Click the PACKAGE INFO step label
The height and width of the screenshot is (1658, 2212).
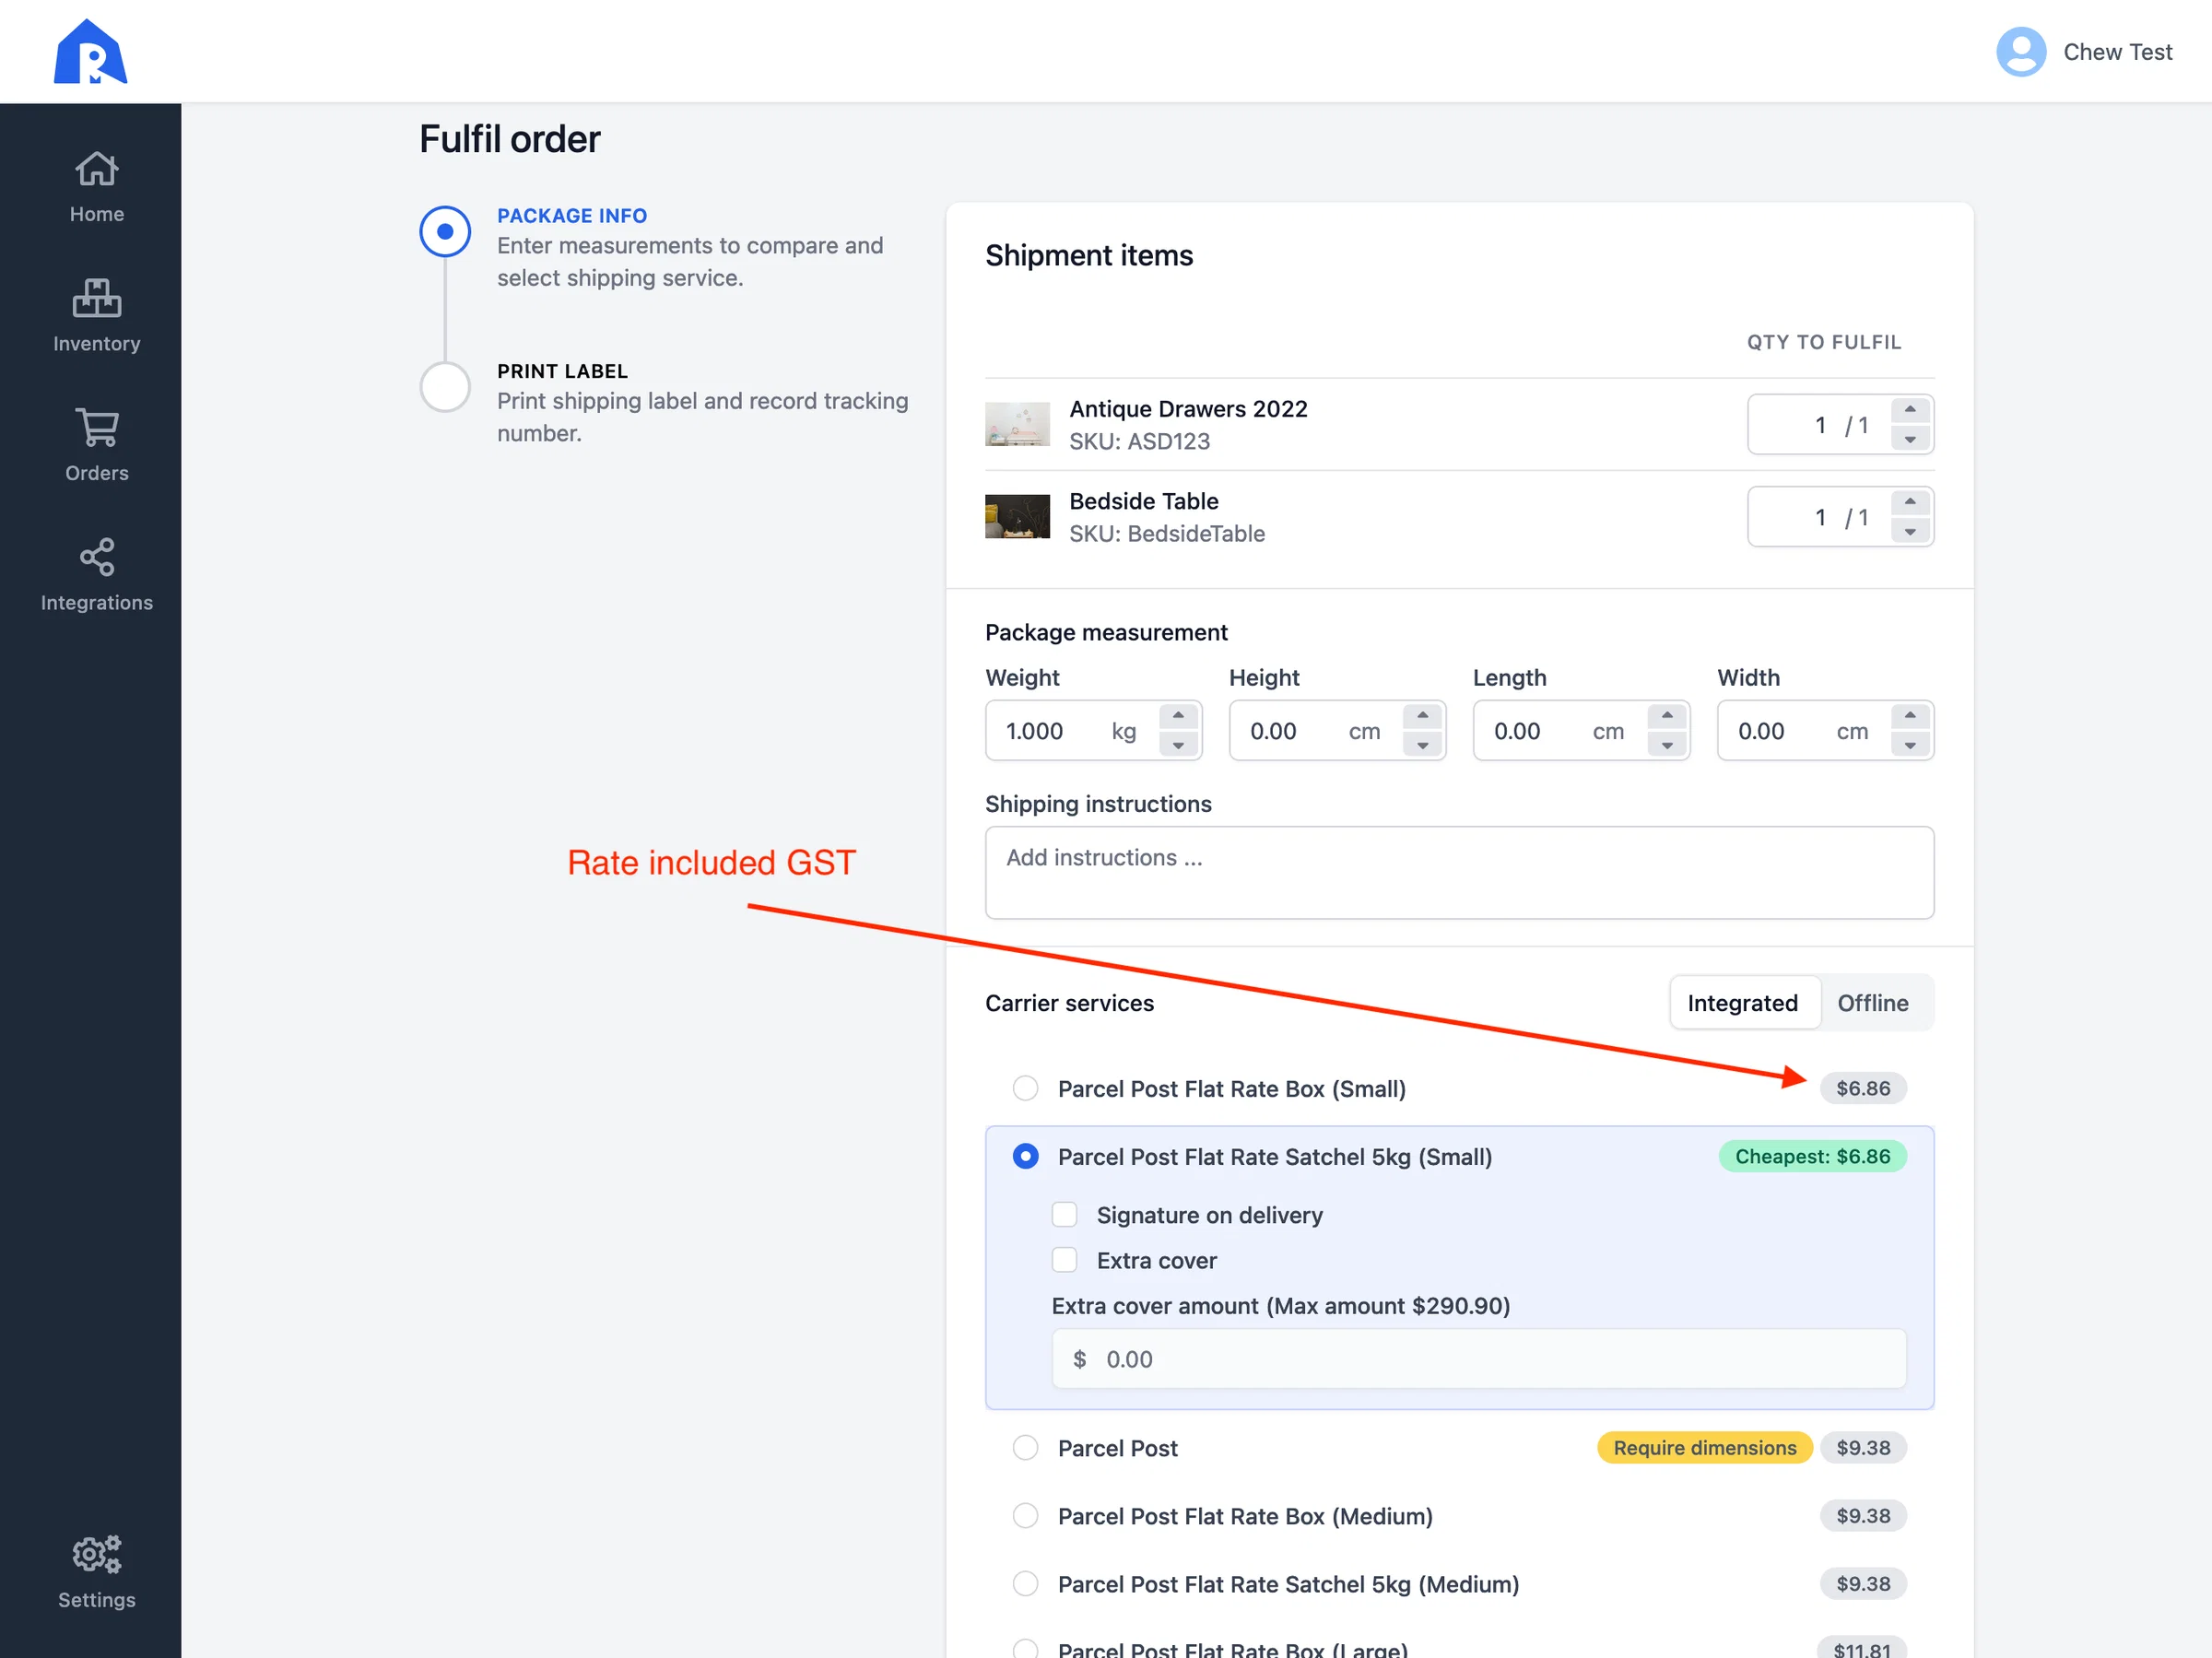tap(572, 215)
